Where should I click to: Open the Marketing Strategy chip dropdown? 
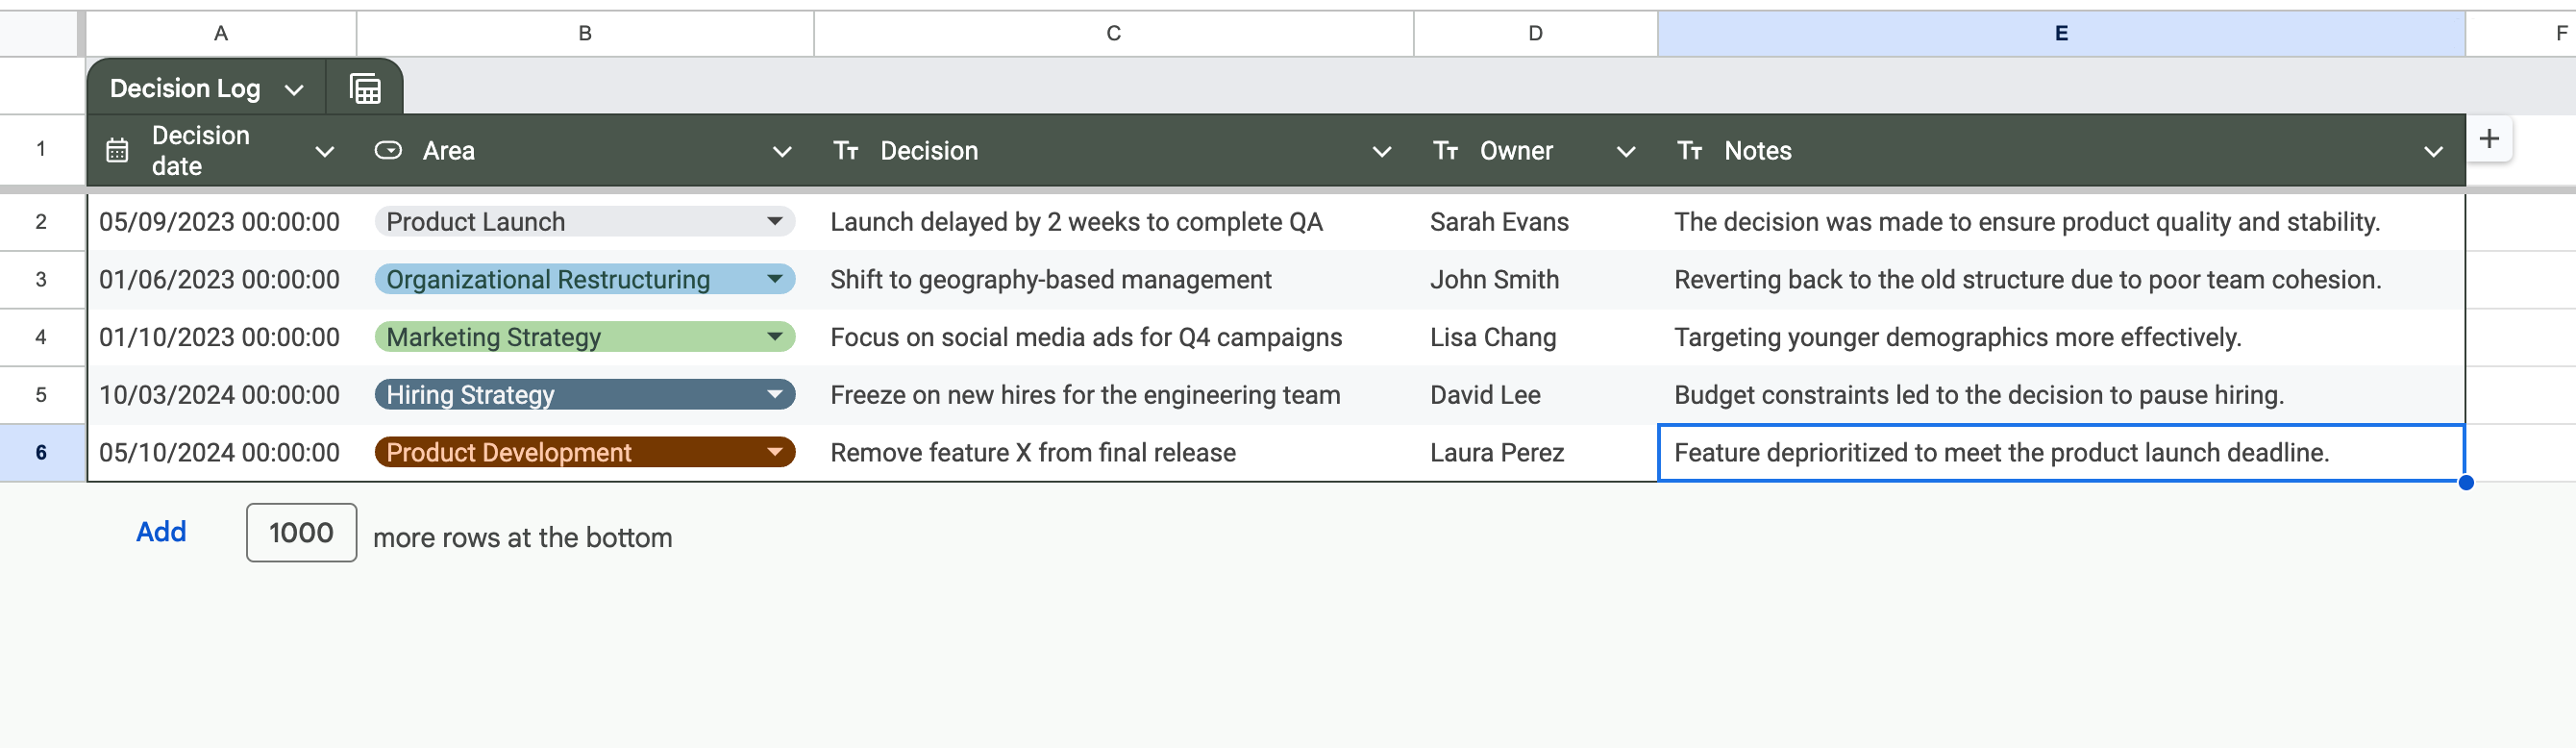[775, 337]
